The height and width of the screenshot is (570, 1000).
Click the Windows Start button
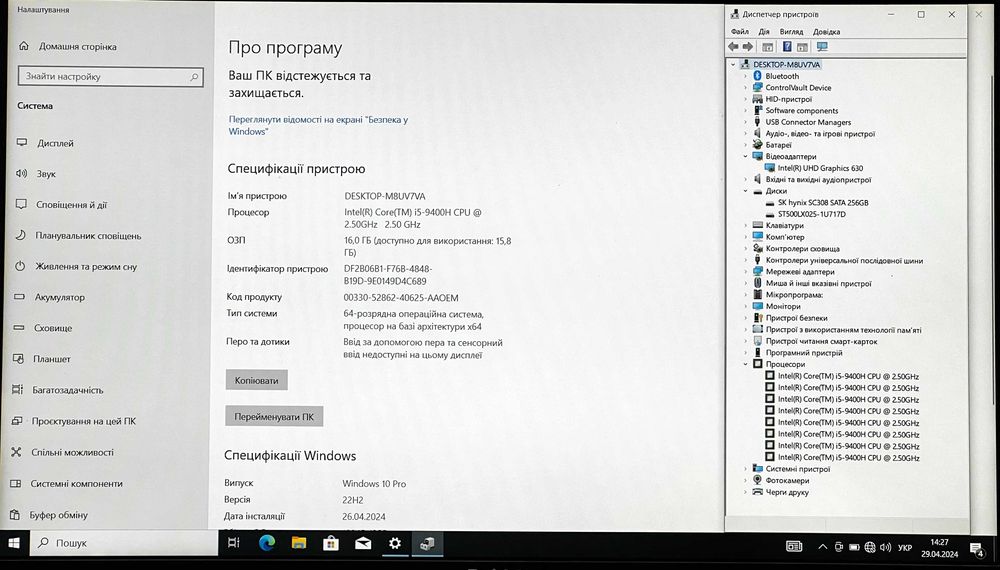[13, 543]
